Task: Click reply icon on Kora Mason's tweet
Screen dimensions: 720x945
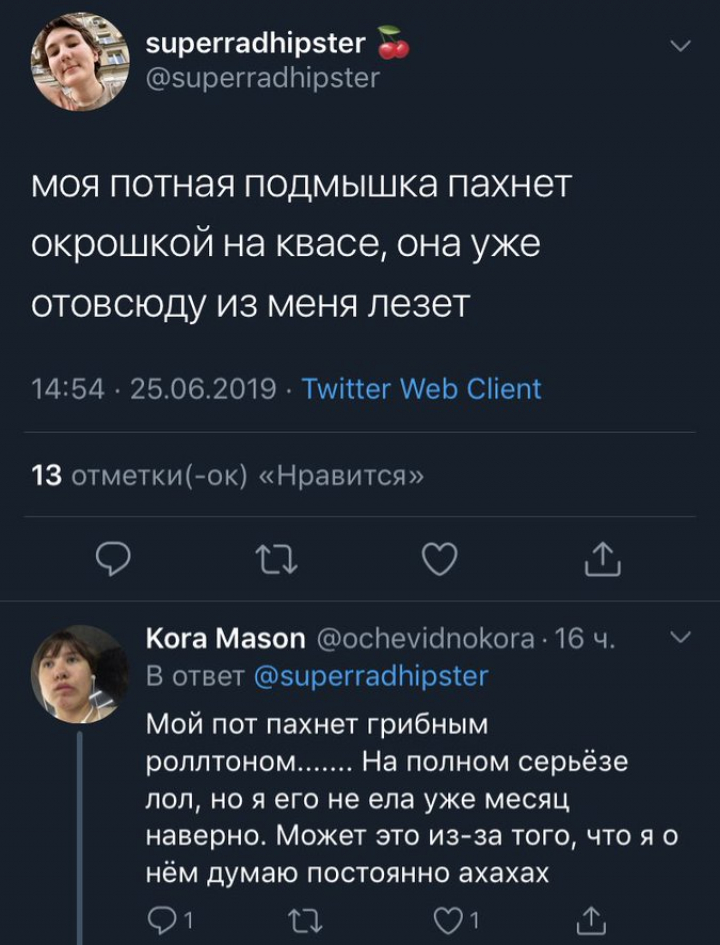Action: click(160, 920)
